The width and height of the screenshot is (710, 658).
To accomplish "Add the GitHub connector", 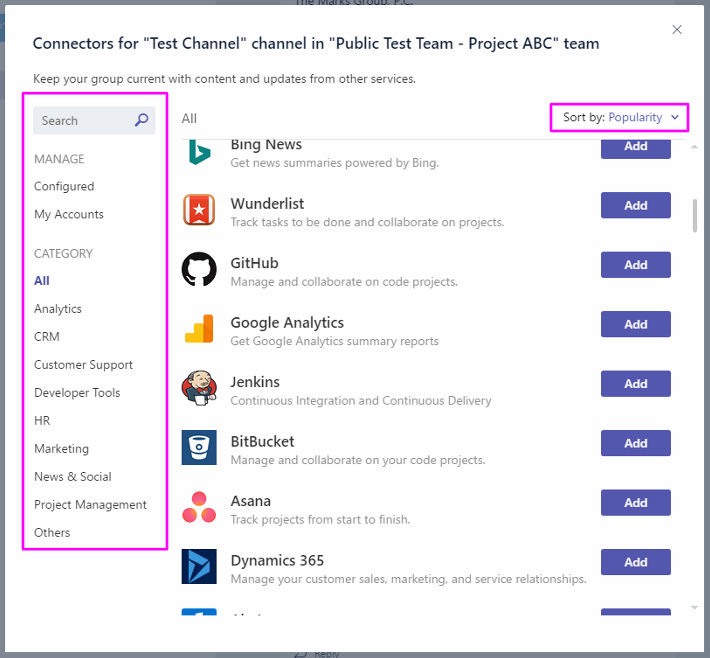I will [x=636, y=264].
